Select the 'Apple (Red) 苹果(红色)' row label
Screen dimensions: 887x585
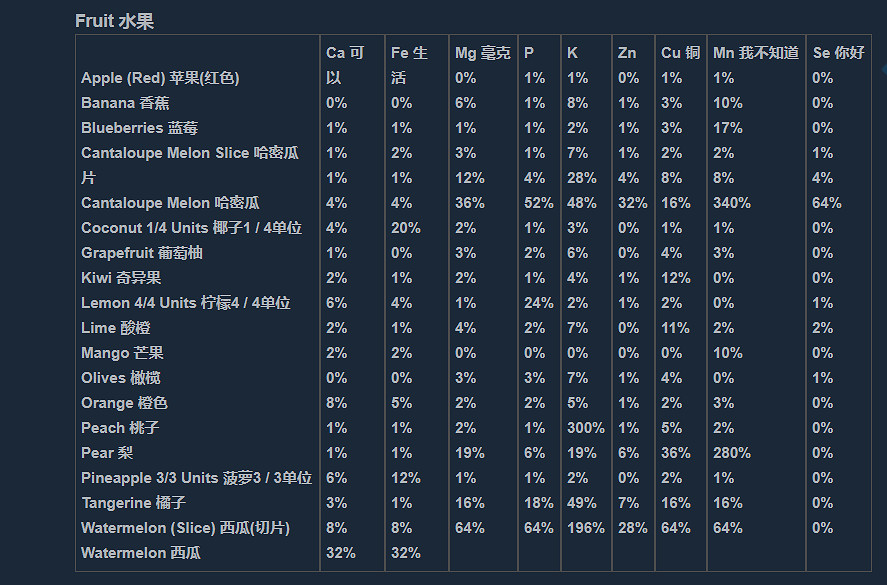coord(160,78)
